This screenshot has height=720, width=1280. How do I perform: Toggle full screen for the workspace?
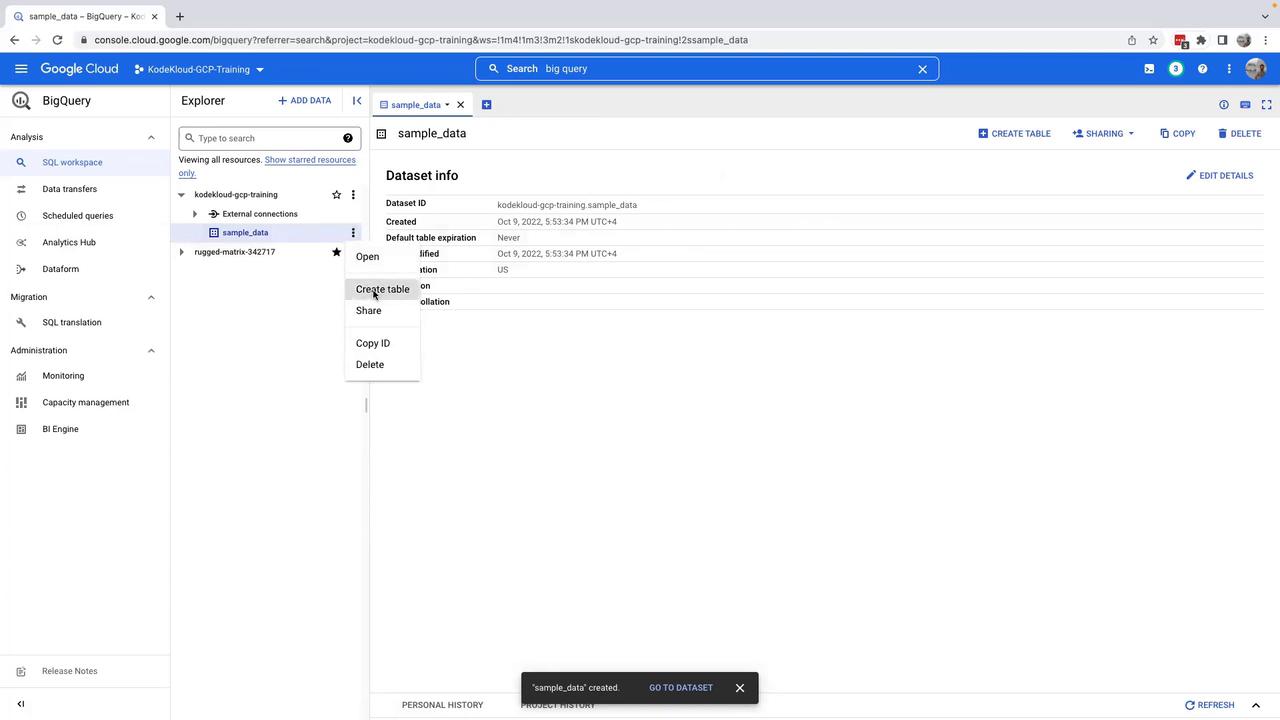tap(1267, 105)
